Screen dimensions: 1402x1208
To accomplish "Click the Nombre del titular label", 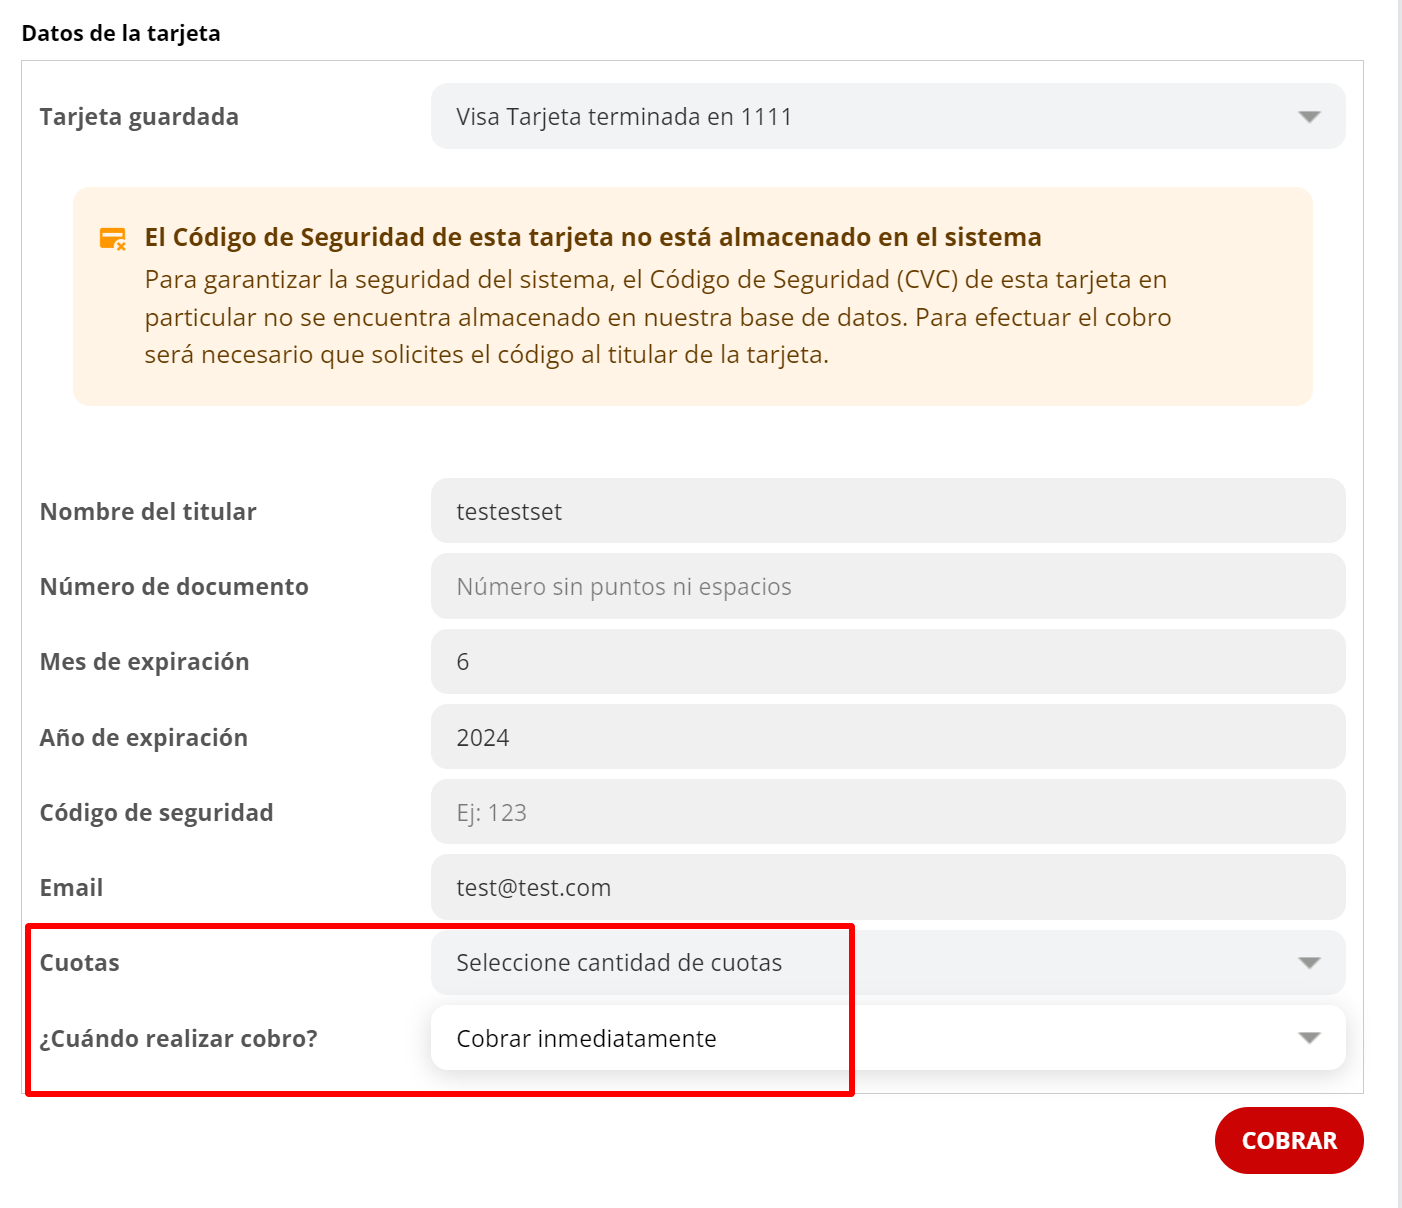I will coord(148,512).
